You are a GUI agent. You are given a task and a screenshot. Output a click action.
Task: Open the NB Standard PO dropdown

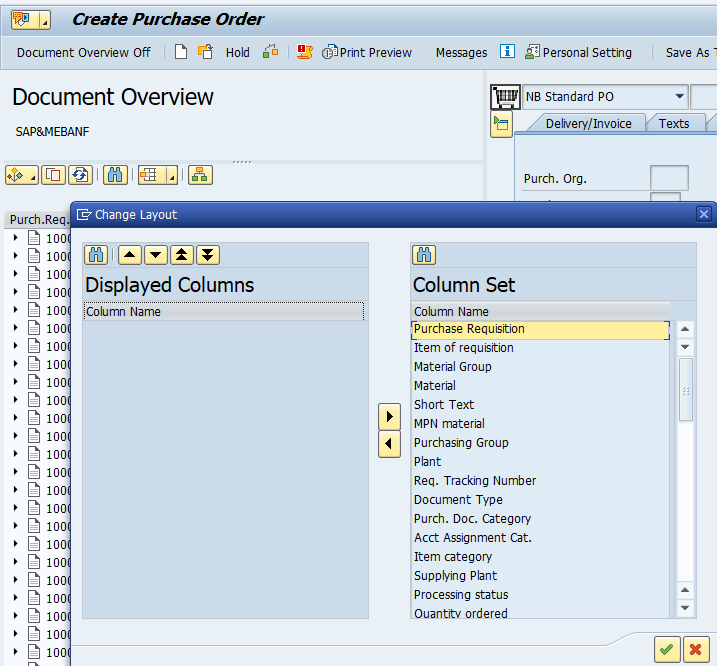[680, 97]
